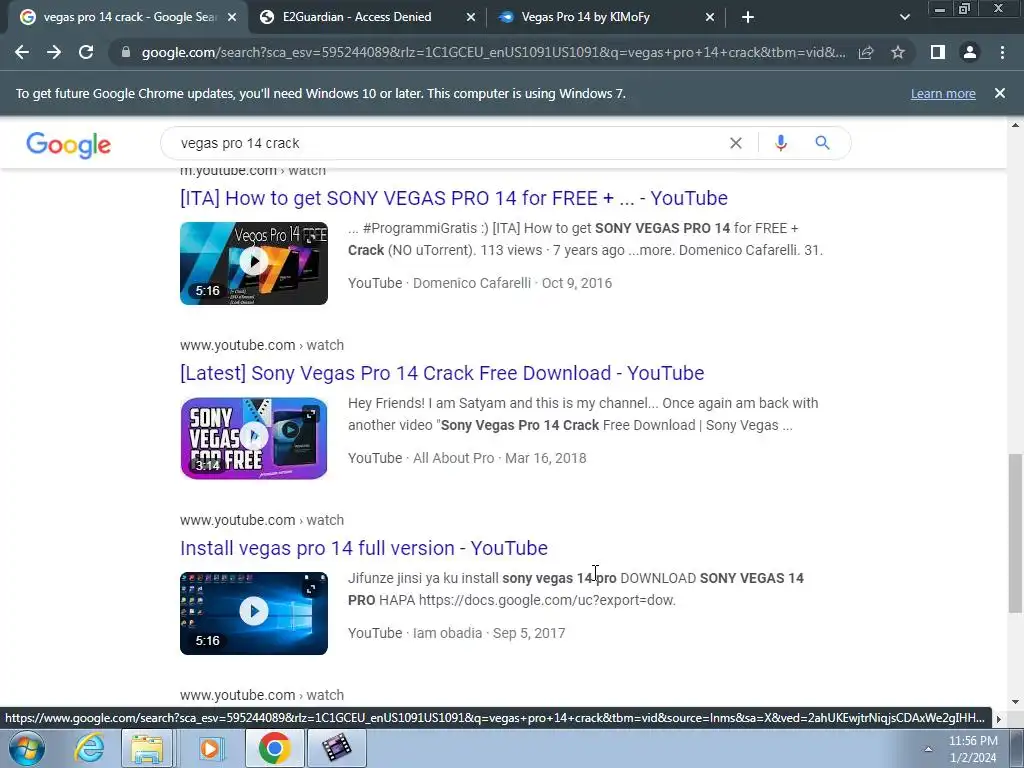Select Chrome icon in the taskbar

(274, 748)
